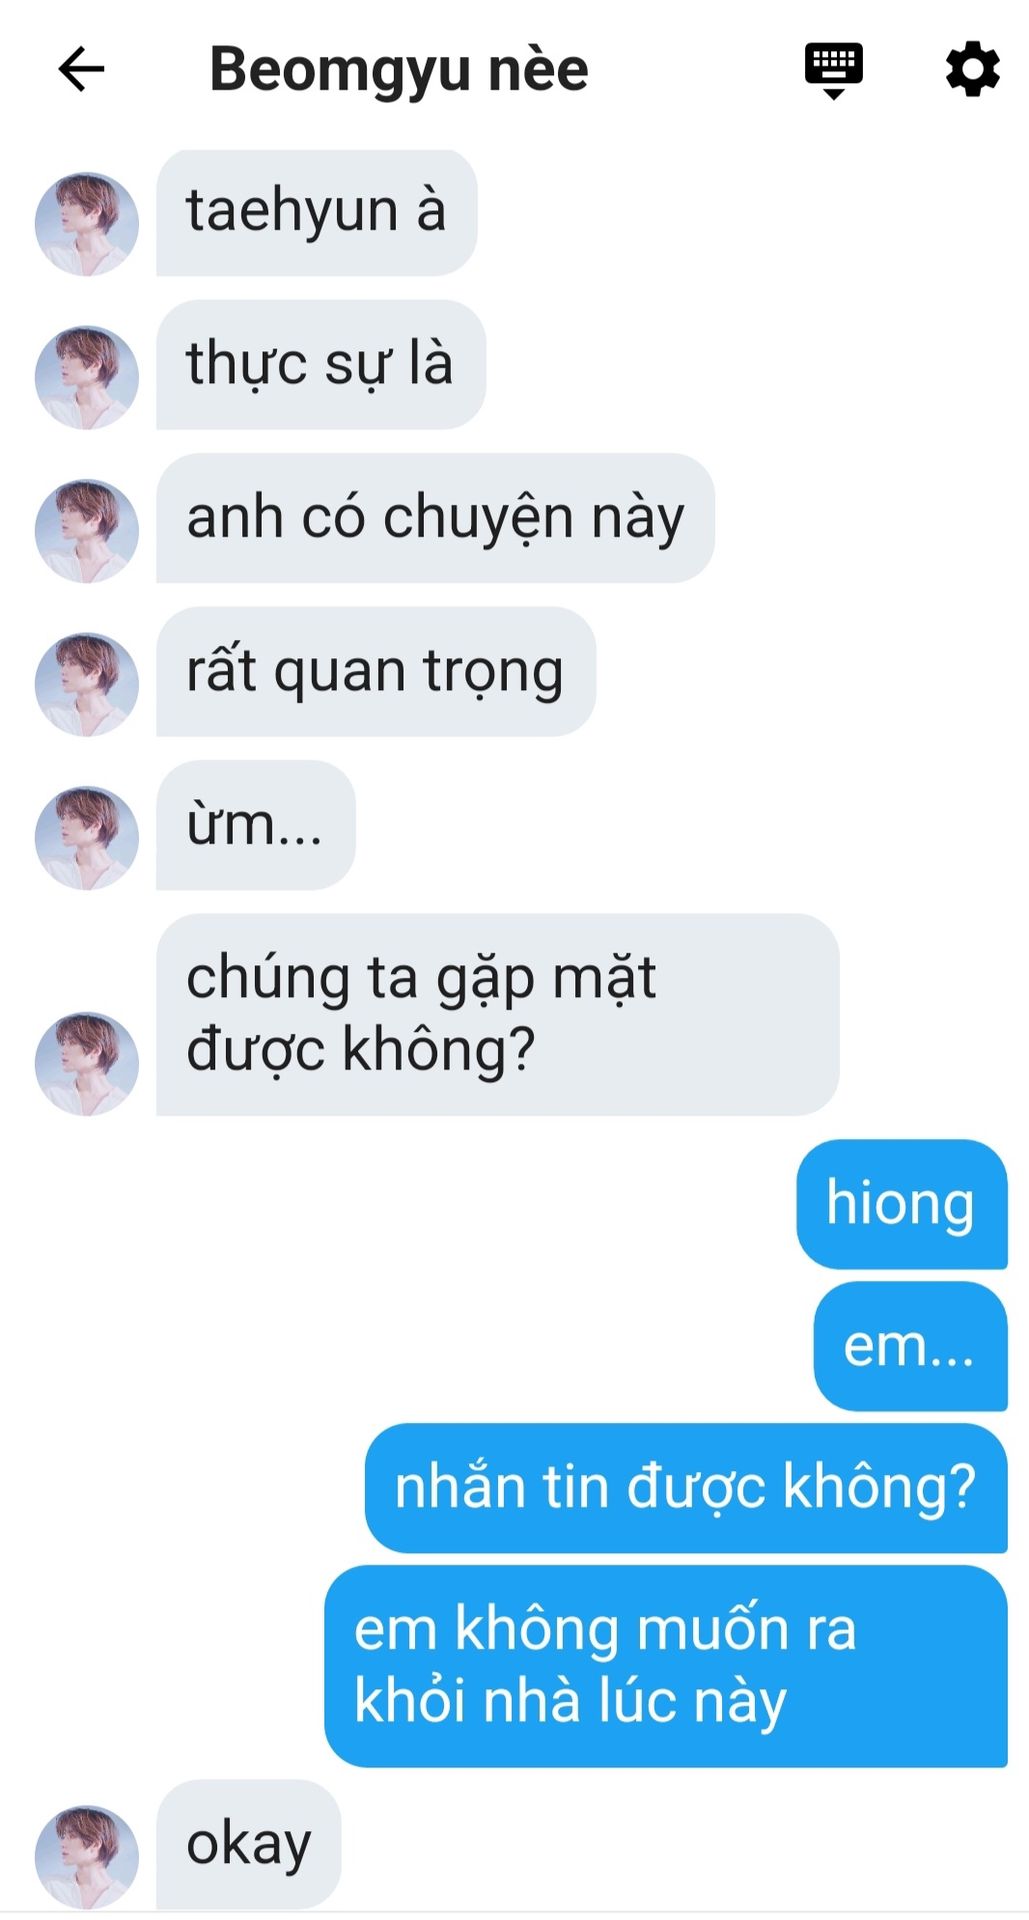Tap the 'thực sự là' message bubble

click(x=321, y=364)
